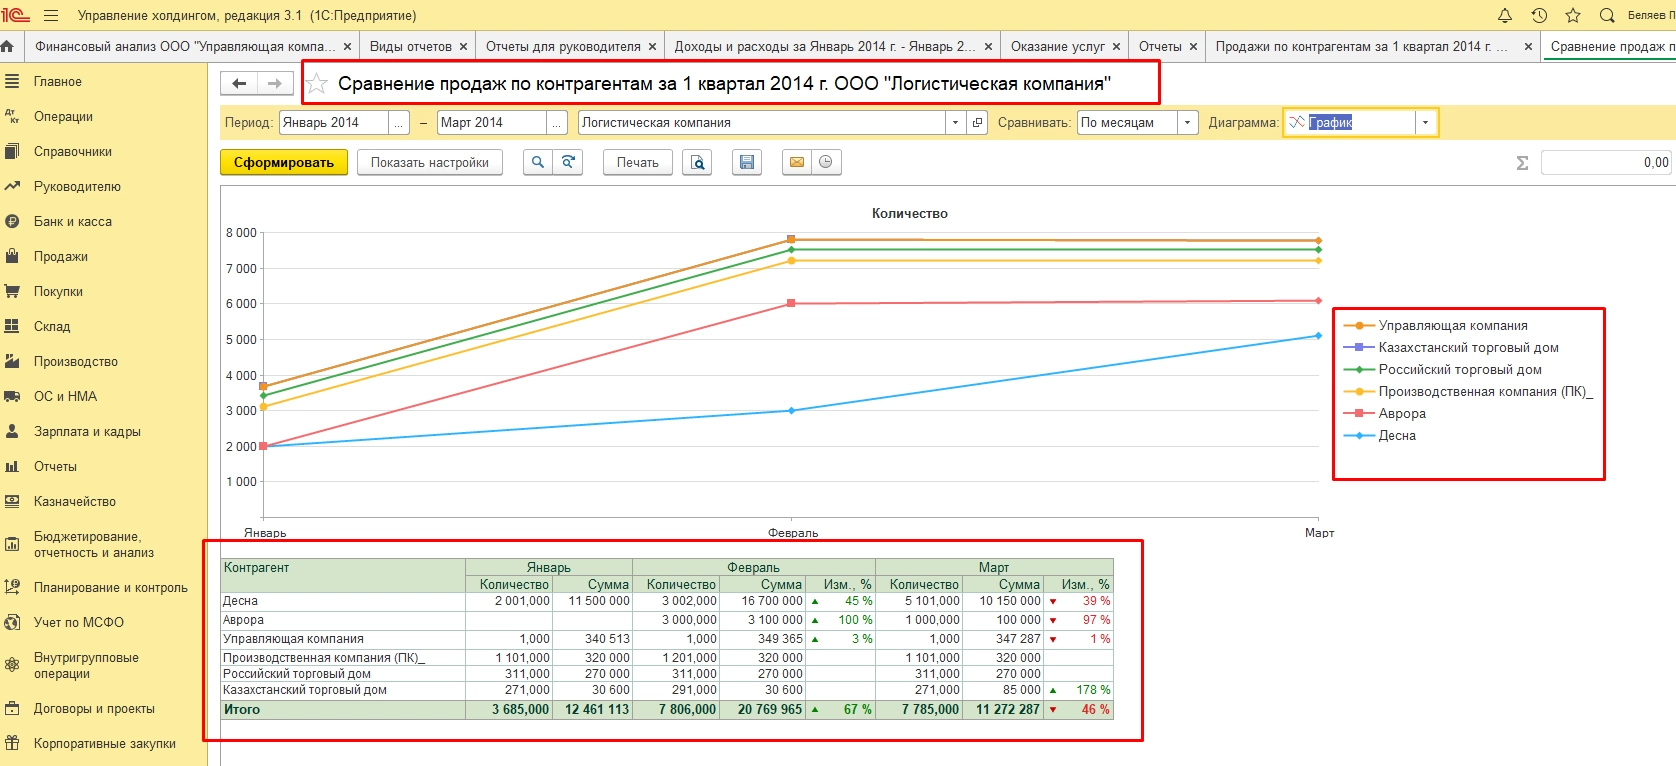The width and height of the screenshot is (1676, 766).
Task: Add report to favorites via title star
Action: [317, 84]
